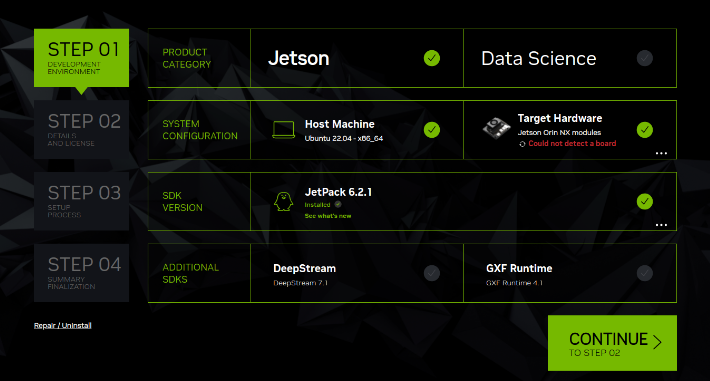Toggle the Host Machine checkmark
This screenshot has width=710, height=381.
[432, 130]
